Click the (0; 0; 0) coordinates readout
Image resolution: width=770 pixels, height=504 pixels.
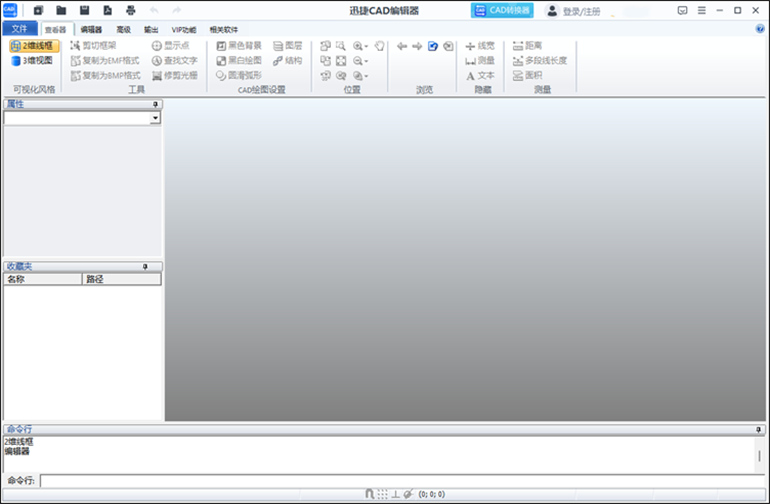432,494
